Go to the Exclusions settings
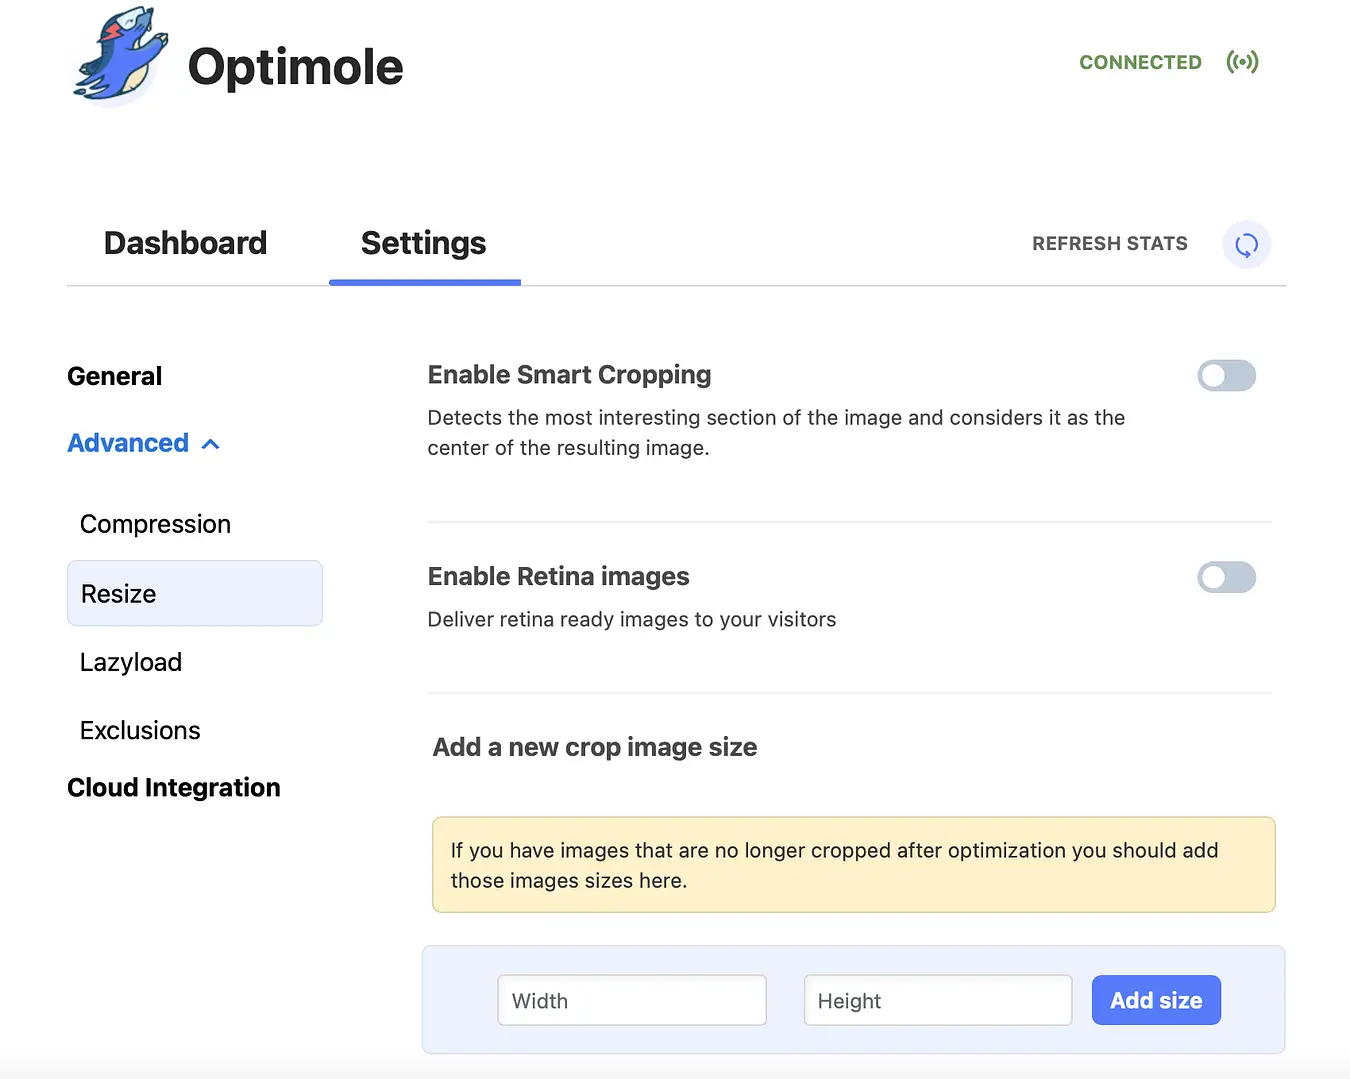1350x1079 pixels. coord(140,730)
